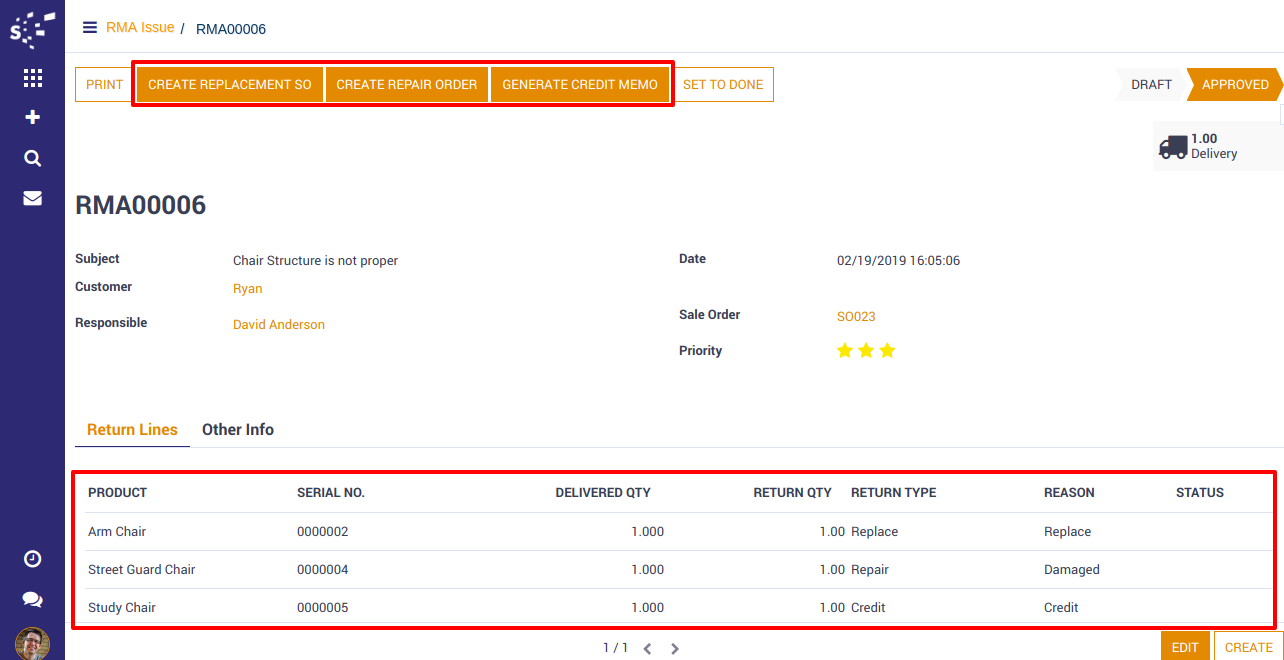Switch to the Other Info tab

click(238, 430)
